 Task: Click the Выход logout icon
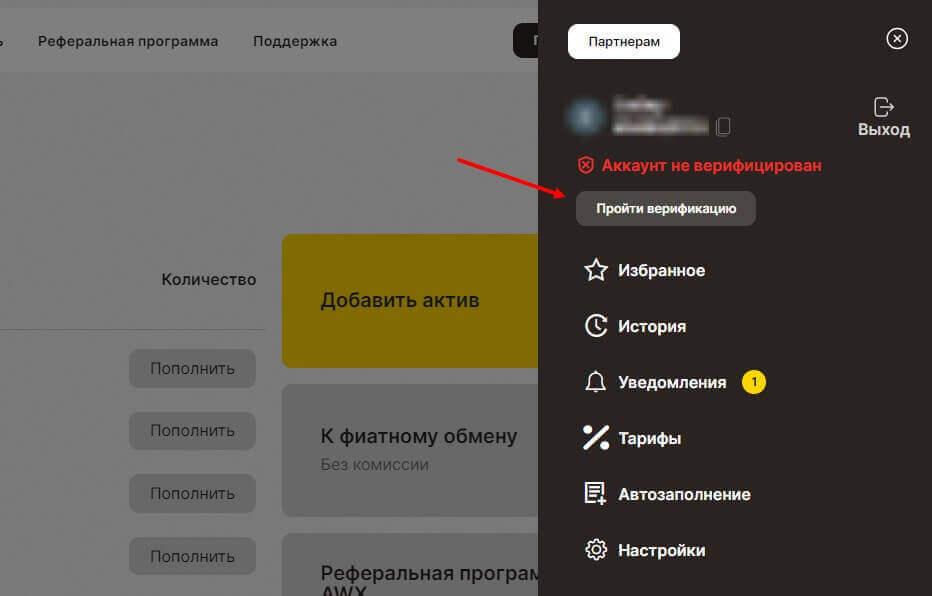883,107
